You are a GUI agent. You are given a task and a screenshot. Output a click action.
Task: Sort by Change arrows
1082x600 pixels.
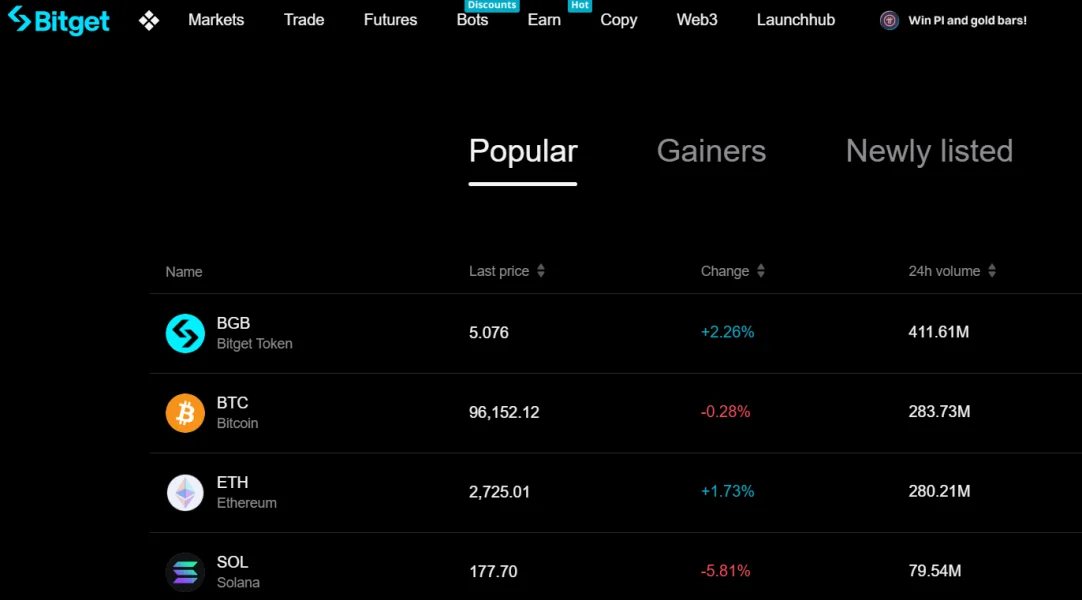(x=761, y=271)
